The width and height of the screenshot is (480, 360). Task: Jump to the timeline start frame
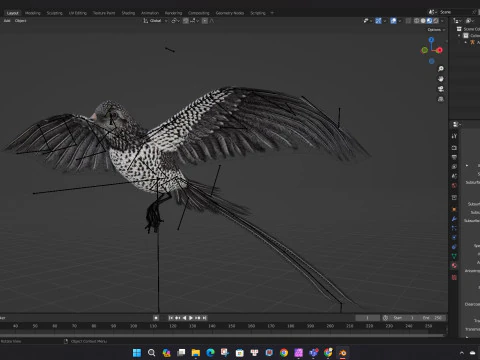click(x=171, y=318)
